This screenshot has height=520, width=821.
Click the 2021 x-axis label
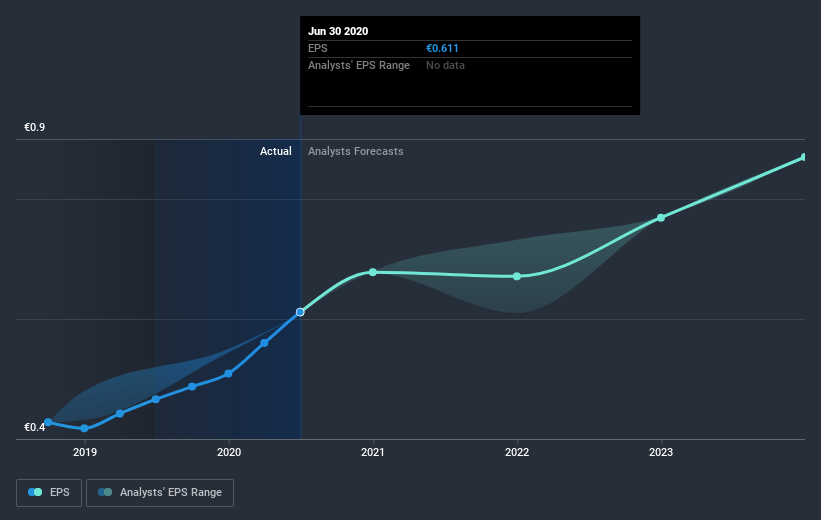(x=373, y=452)
